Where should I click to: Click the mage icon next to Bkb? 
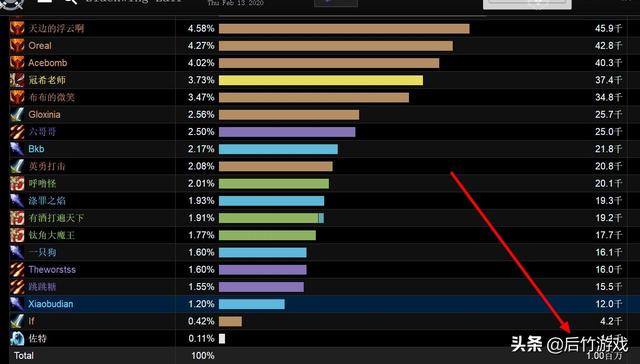17,149
